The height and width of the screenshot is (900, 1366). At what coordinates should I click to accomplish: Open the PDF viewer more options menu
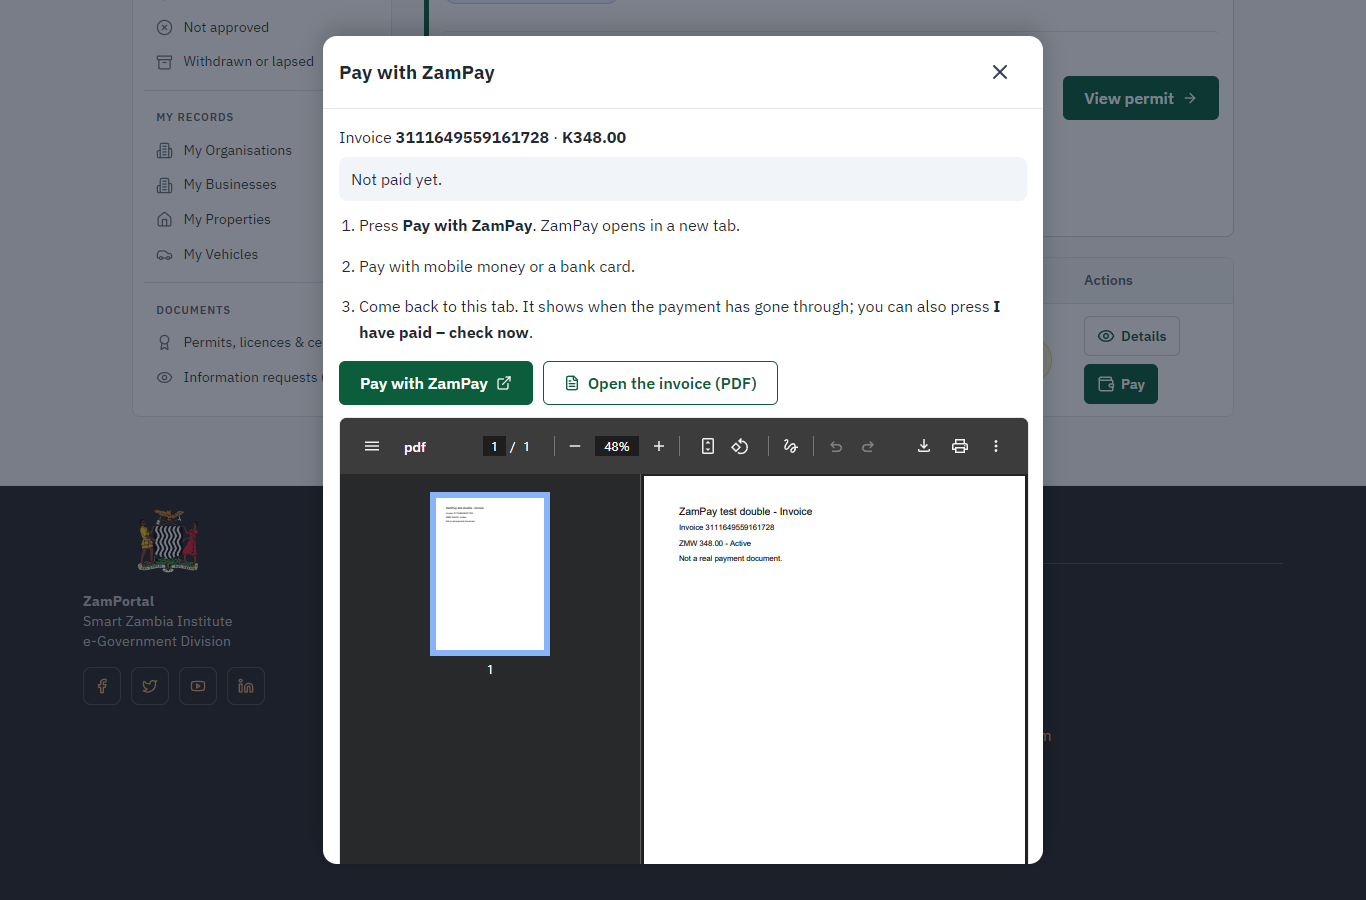pyautogui.click(x=996, y=446)
